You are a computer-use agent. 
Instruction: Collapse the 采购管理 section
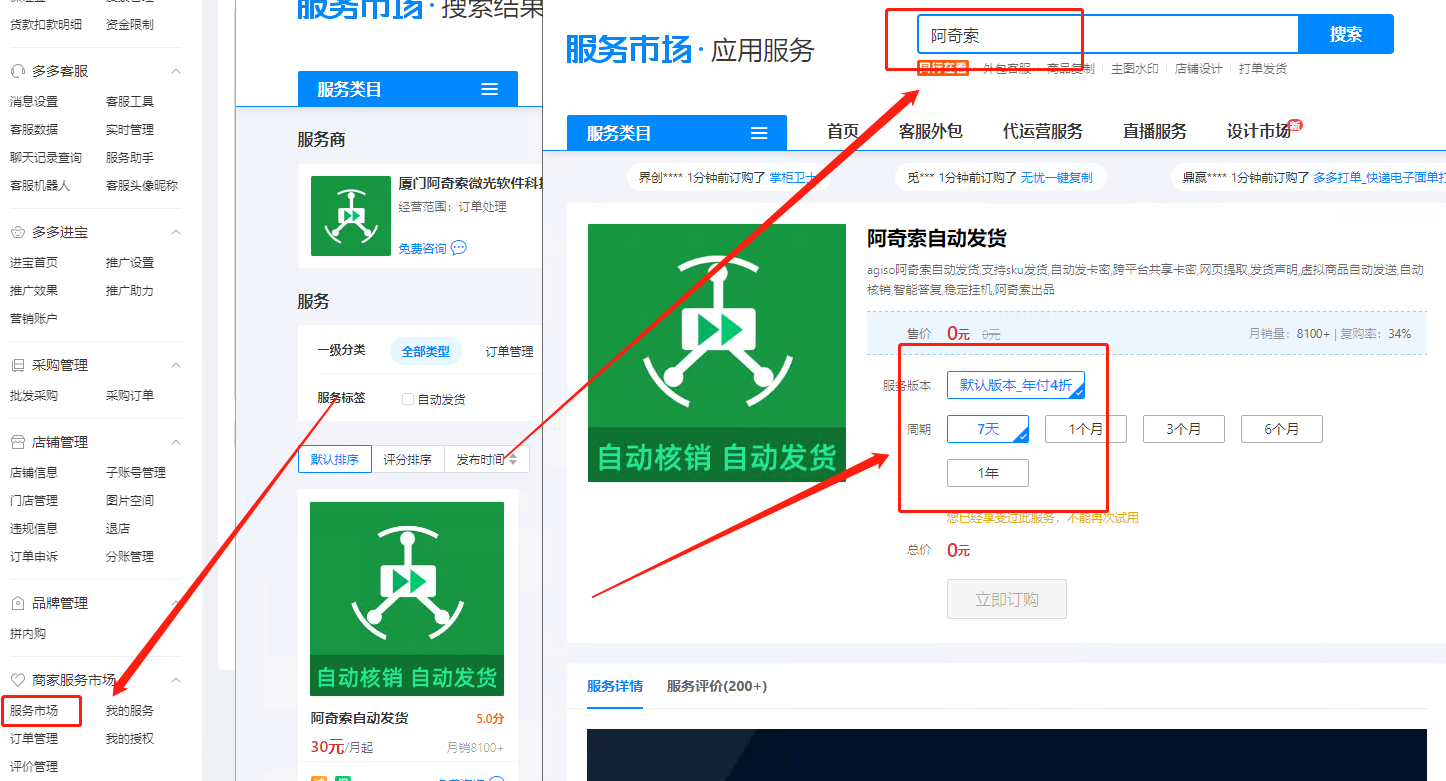pyautogui.click(x=176, y=365)
